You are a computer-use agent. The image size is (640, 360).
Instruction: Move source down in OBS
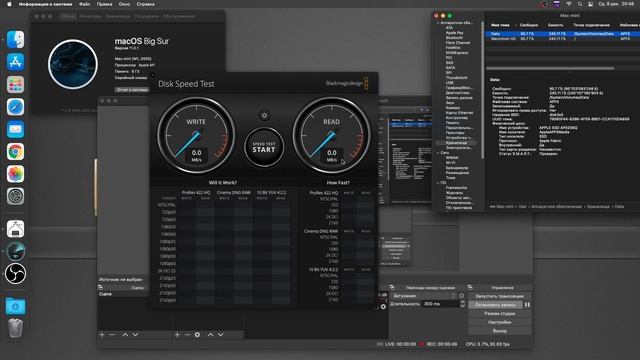pos(221,335)
